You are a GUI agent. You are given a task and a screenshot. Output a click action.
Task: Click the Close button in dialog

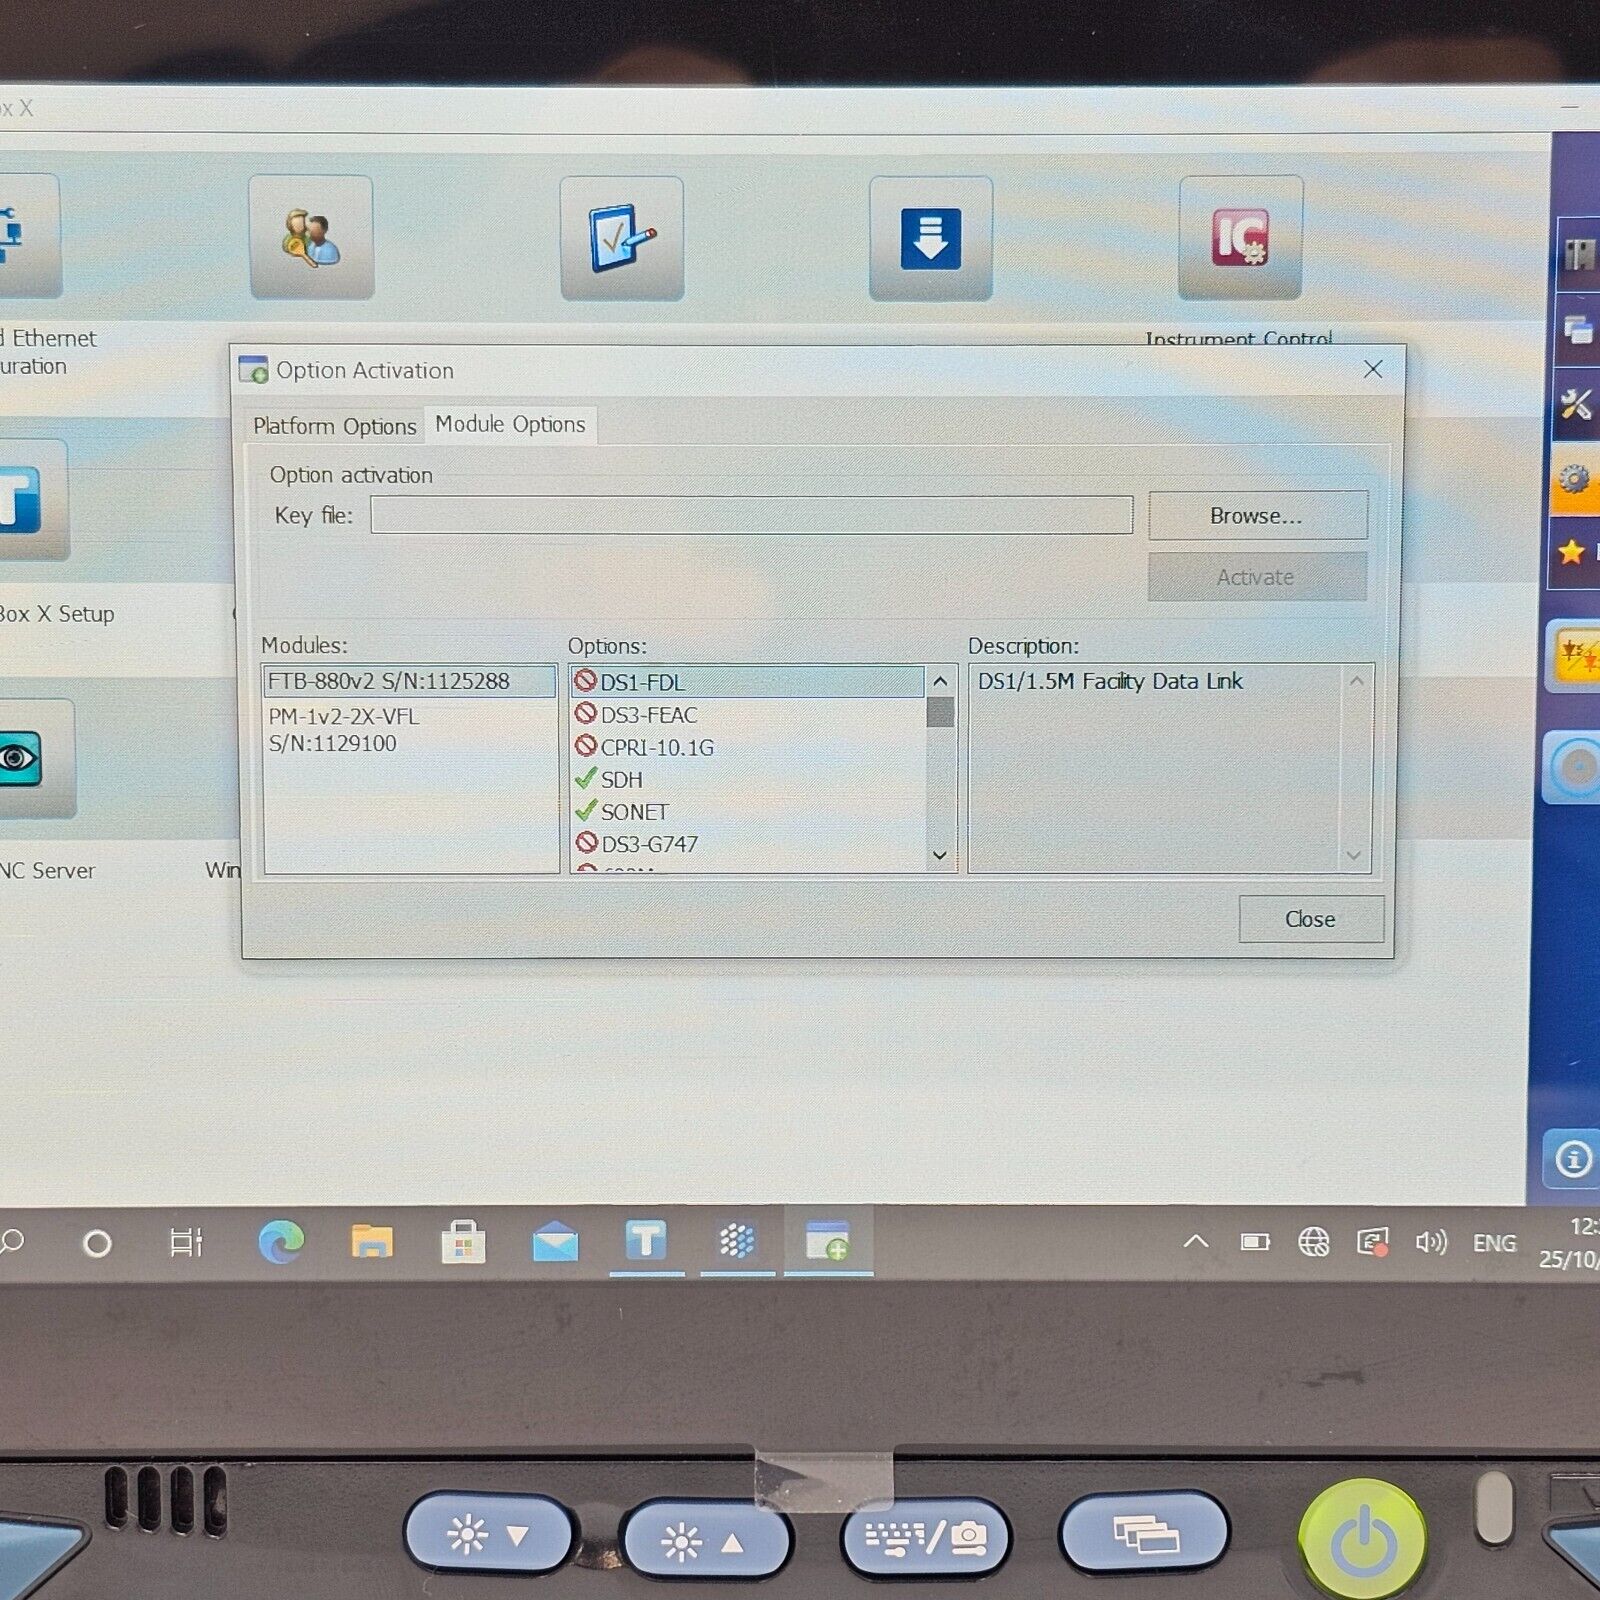(x=1311, y=919)
